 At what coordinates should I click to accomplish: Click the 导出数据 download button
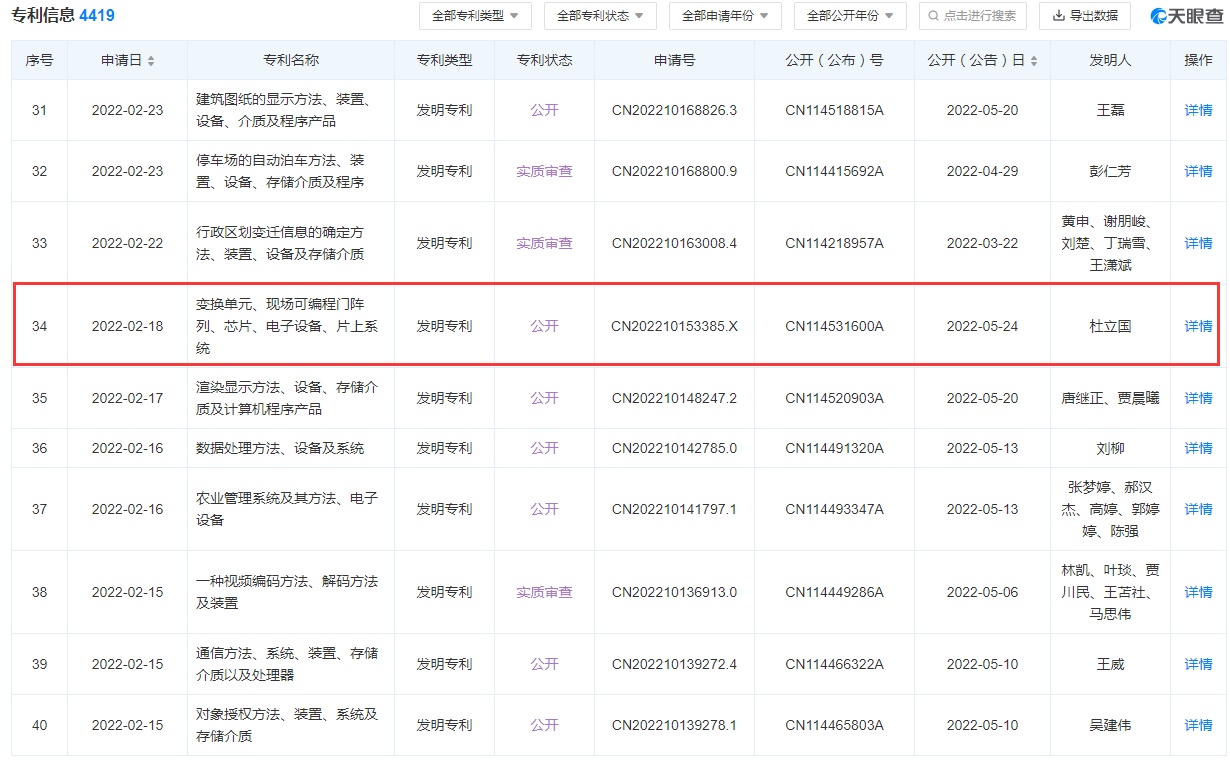[x=1084, y=16]
